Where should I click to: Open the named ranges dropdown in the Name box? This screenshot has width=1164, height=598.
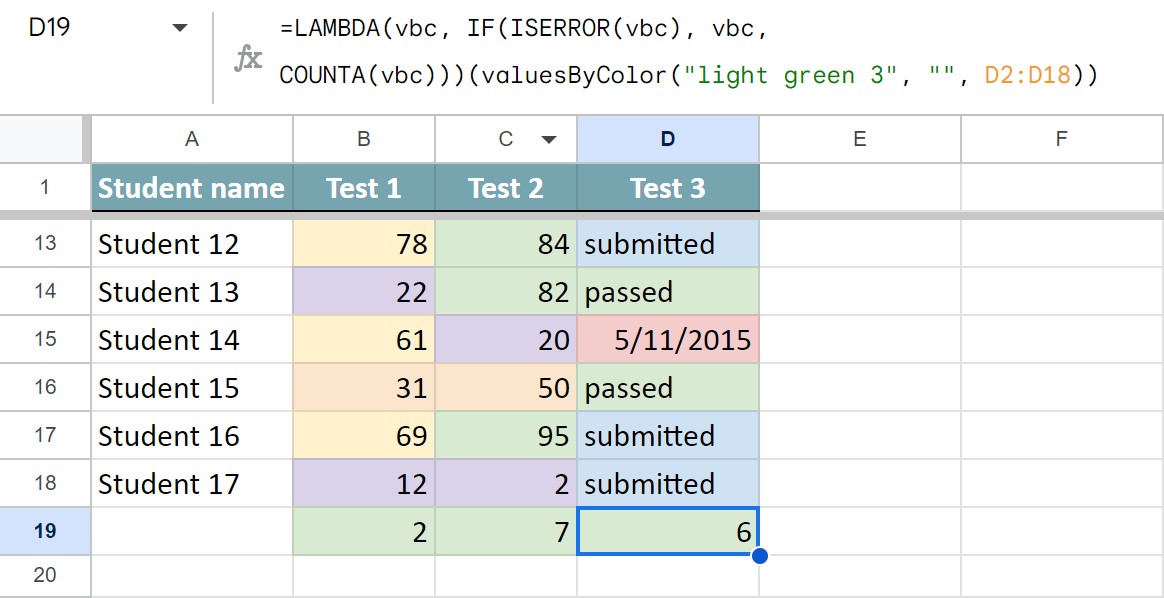[180, 28]
